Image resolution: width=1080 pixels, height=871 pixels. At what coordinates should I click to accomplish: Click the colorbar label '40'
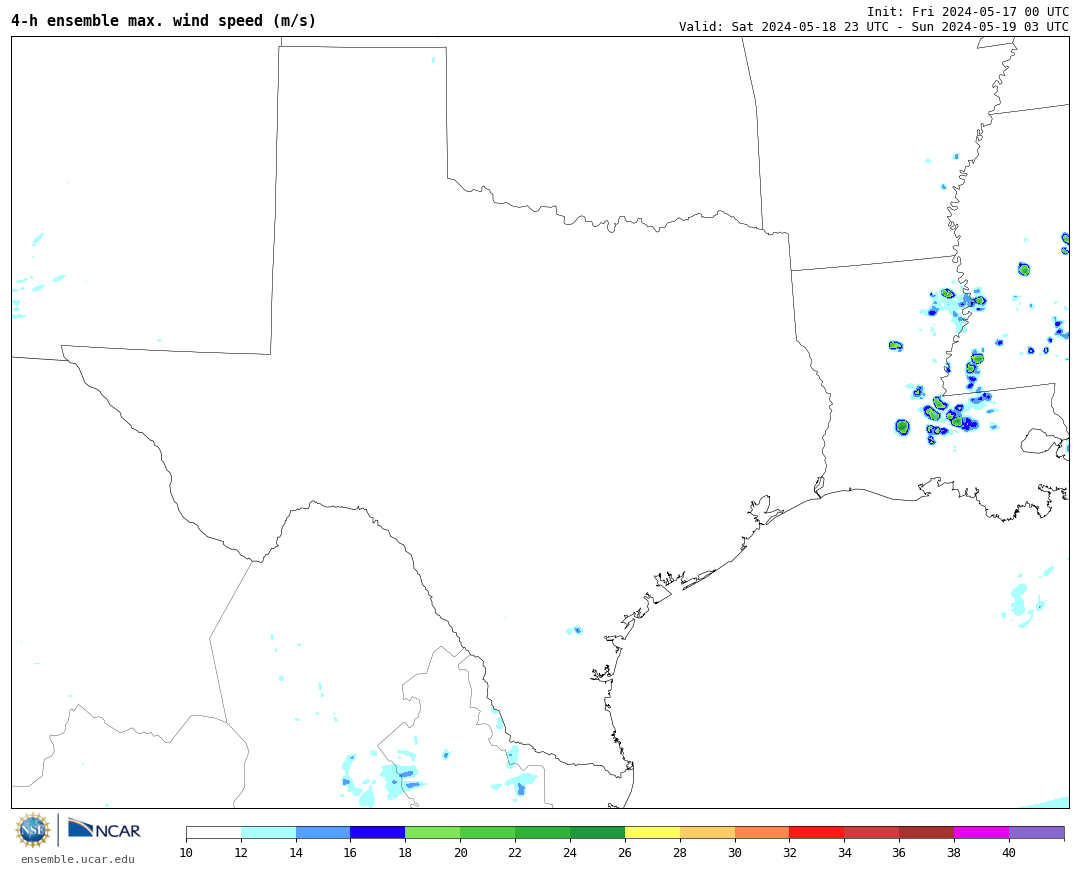click(1009, 852)
